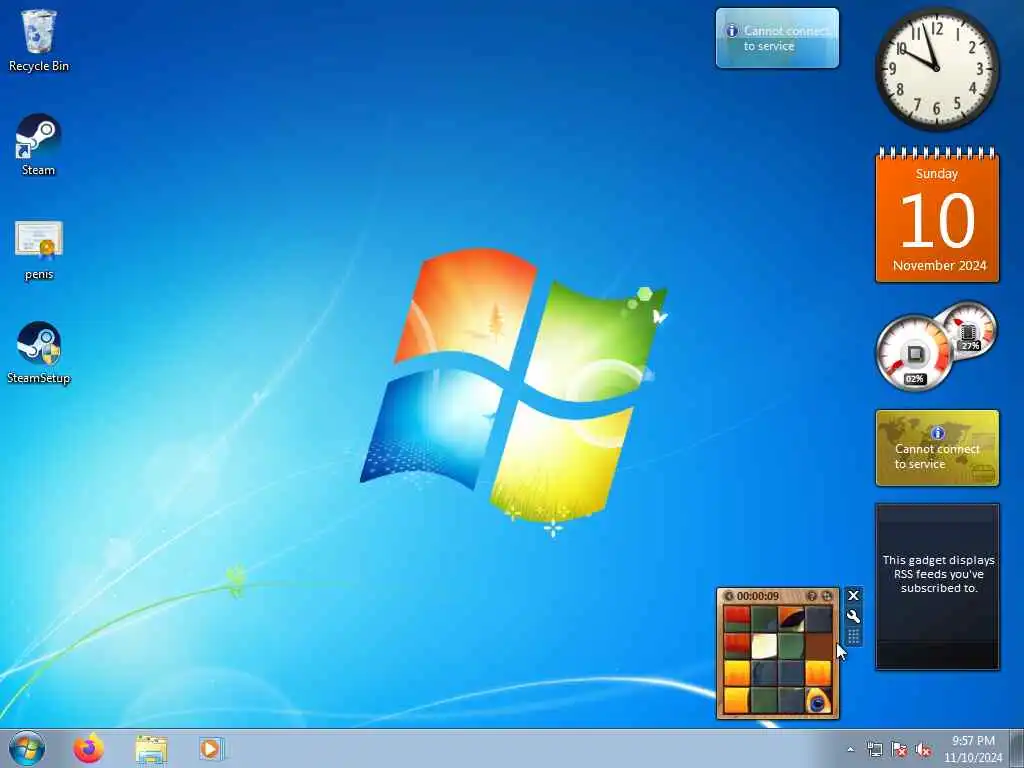Image resolution: width=1024 pixels, height=768 pixels.
Task: Select the SteamSetup installer icon
Action: click(39, 353)
